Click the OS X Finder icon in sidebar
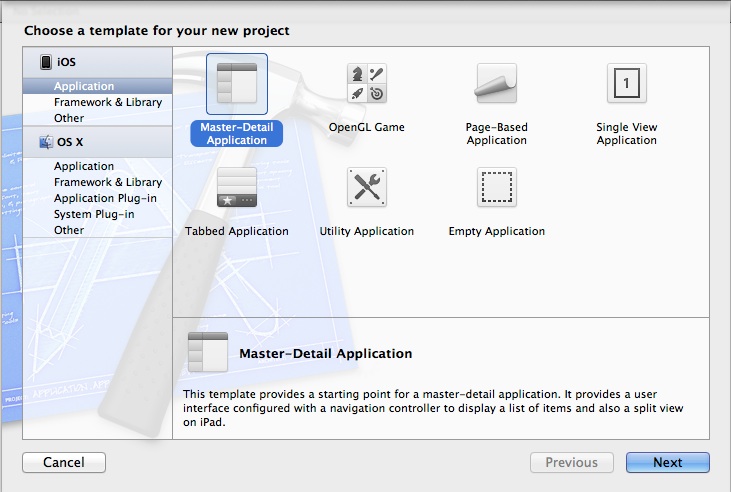Viewport: 731px width, 492px height. [x=46, y=142]
